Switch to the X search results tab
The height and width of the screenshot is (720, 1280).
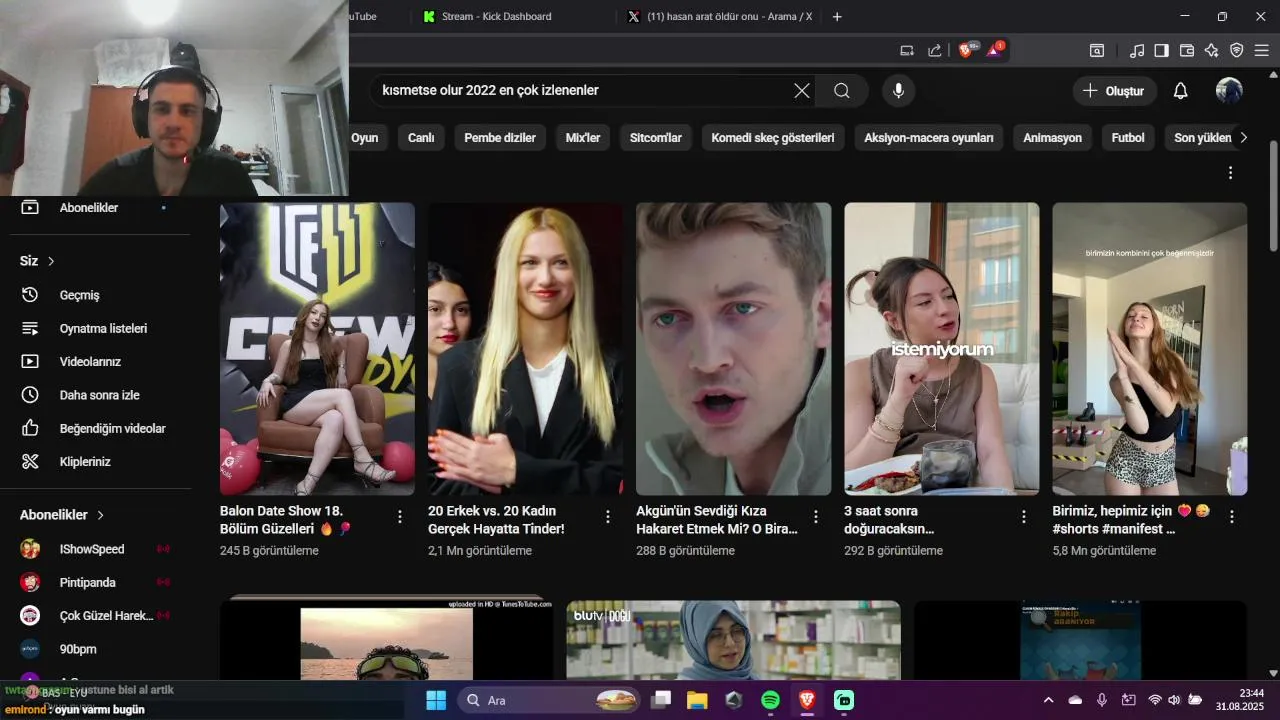pyautogui.click(x=720, y=16)
